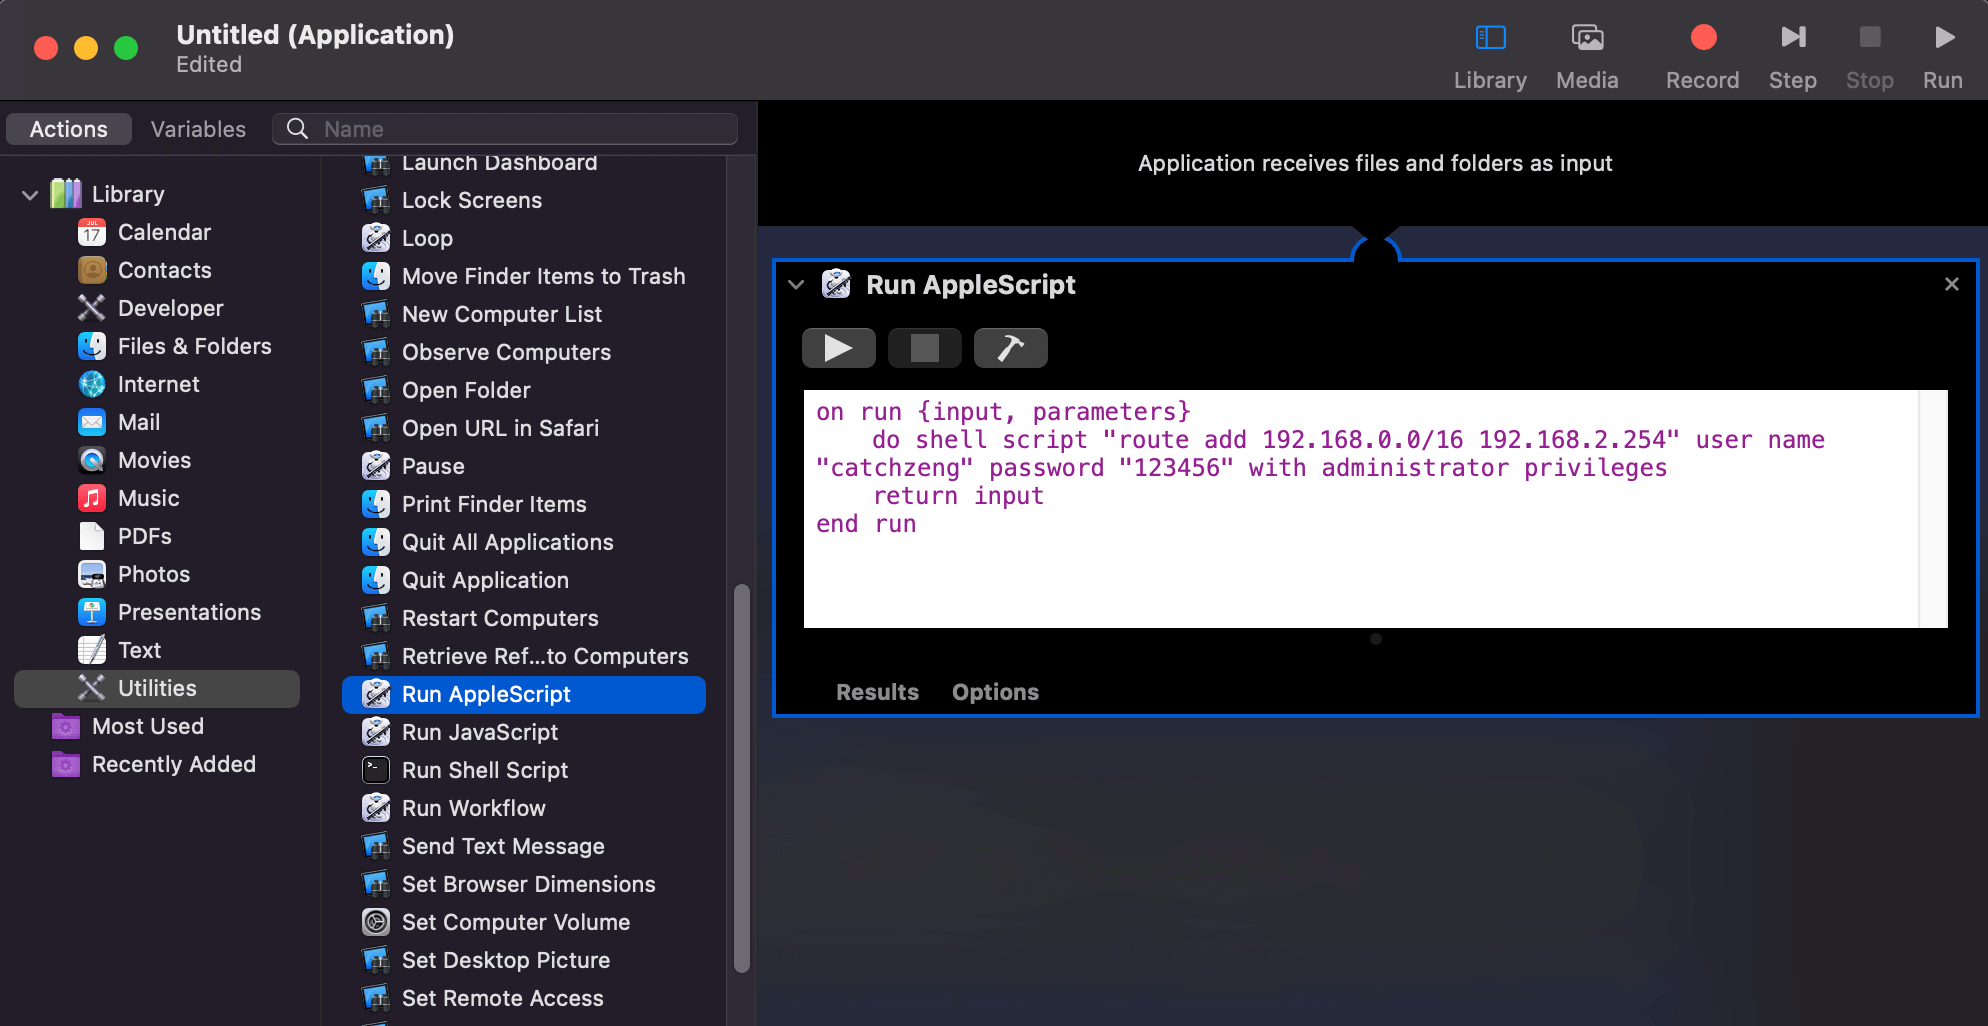Show the Results pane of Run AppleScript
1988x1026 pixels.
tap(877, 692)
